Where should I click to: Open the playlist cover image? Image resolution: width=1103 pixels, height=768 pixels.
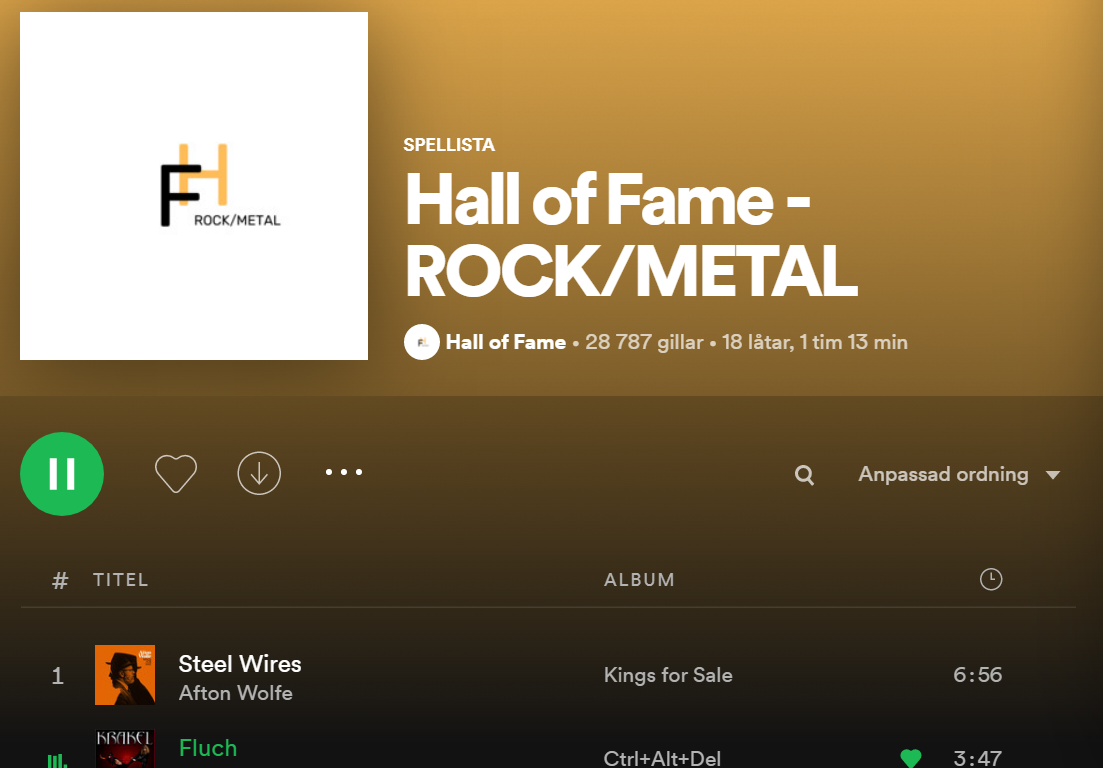coord(194,186)
